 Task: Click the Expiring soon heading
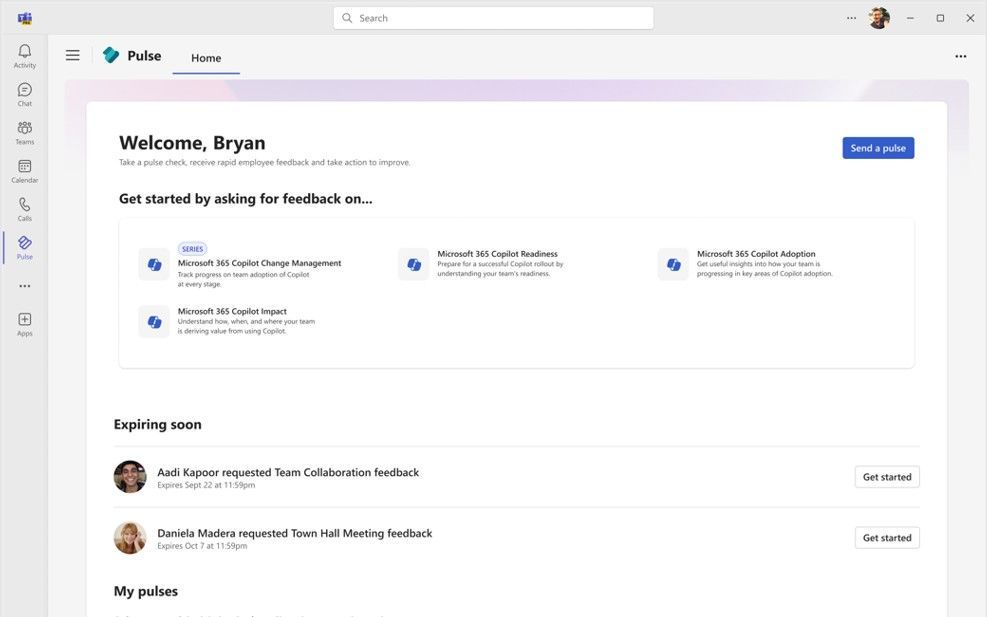point(157,424)
